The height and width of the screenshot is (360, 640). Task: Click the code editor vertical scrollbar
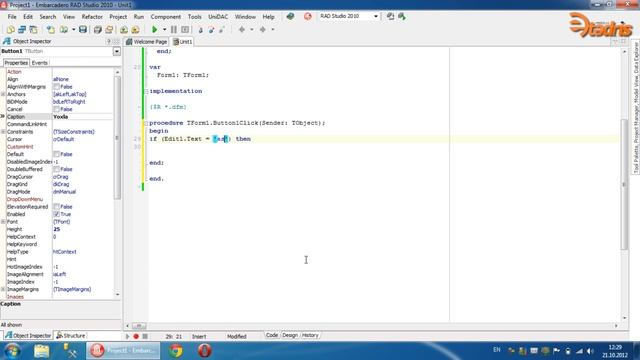tap(624, 184)
